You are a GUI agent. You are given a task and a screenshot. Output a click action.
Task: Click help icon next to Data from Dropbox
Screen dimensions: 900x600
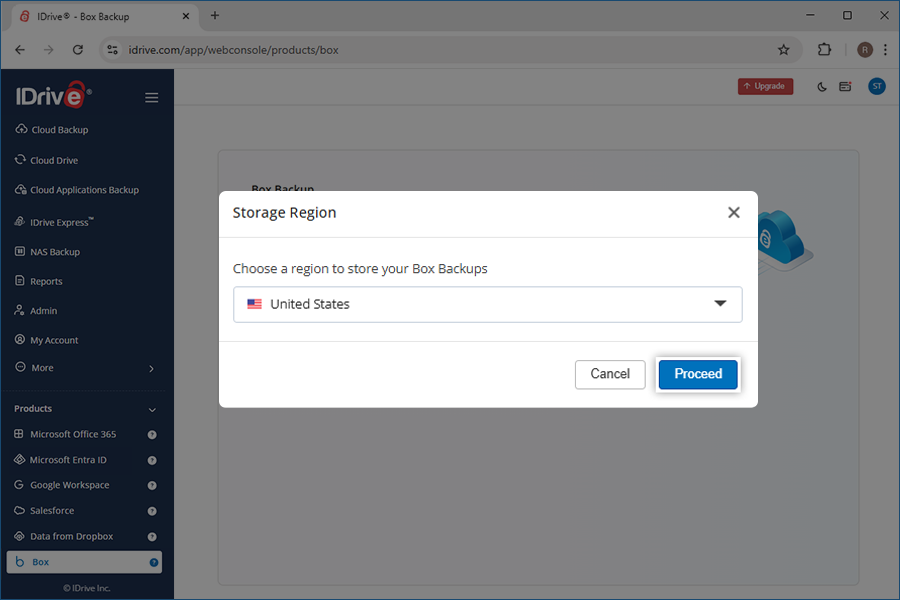coord(152,537)
